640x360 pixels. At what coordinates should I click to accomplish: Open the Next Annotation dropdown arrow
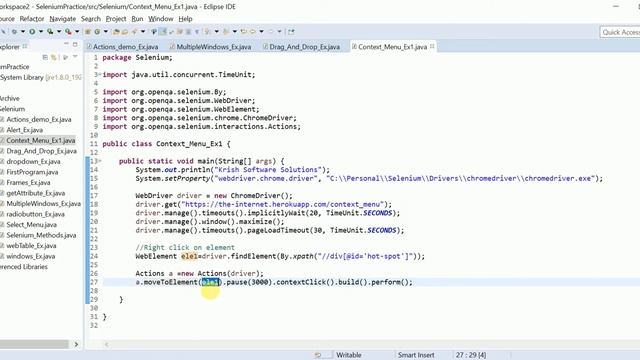coord(216,31)
